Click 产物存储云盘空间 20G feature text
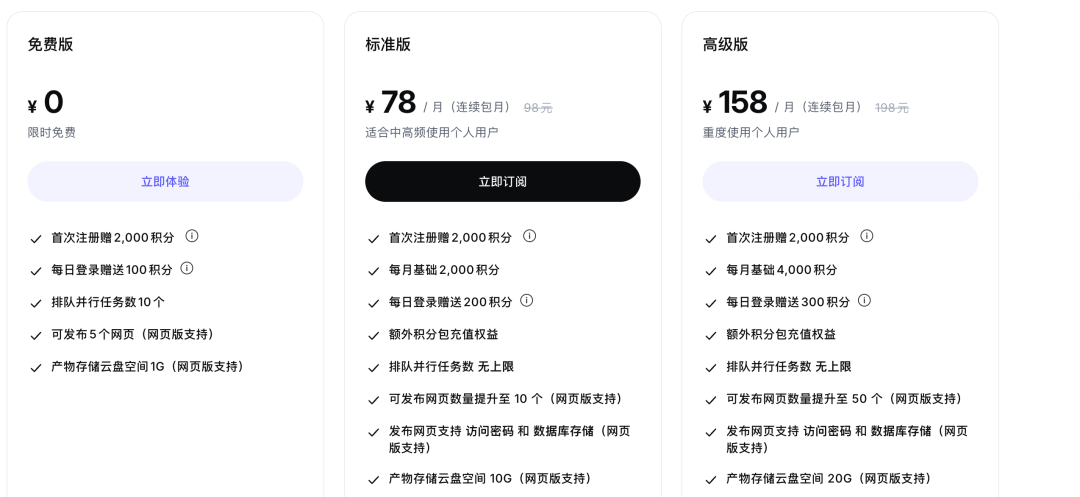 [x=829, y=478]
